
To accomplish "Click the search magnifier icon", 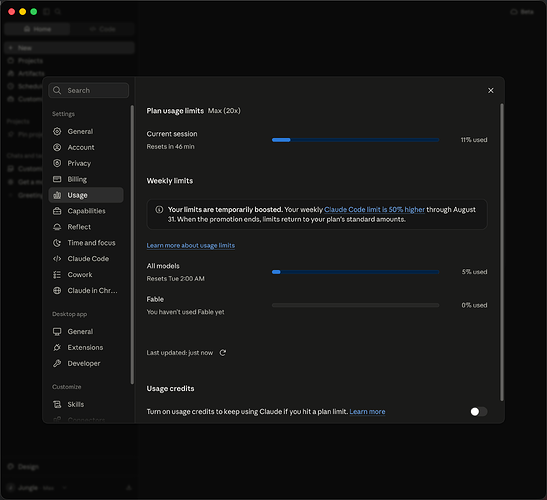I will [57, 90].
